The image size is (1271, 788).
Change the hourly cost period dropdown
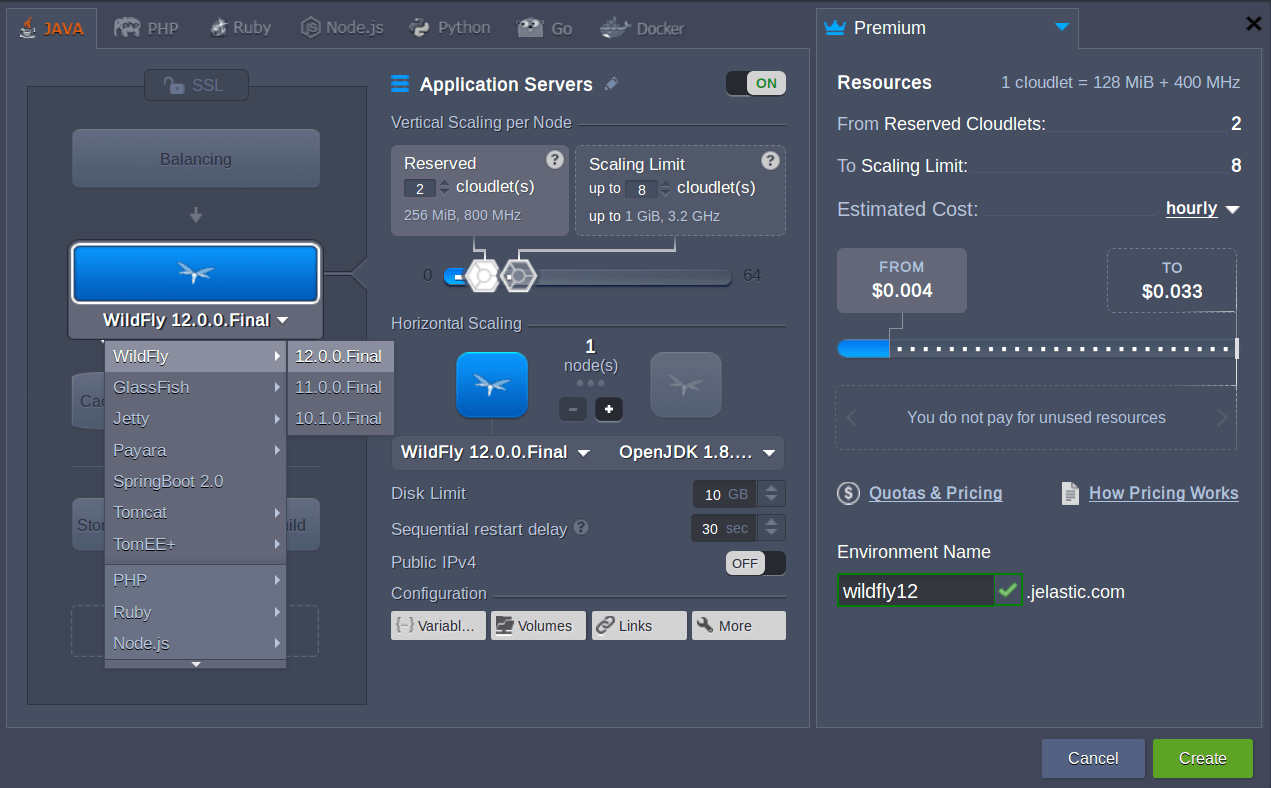pyautogui.click(x=1202, y=209)
